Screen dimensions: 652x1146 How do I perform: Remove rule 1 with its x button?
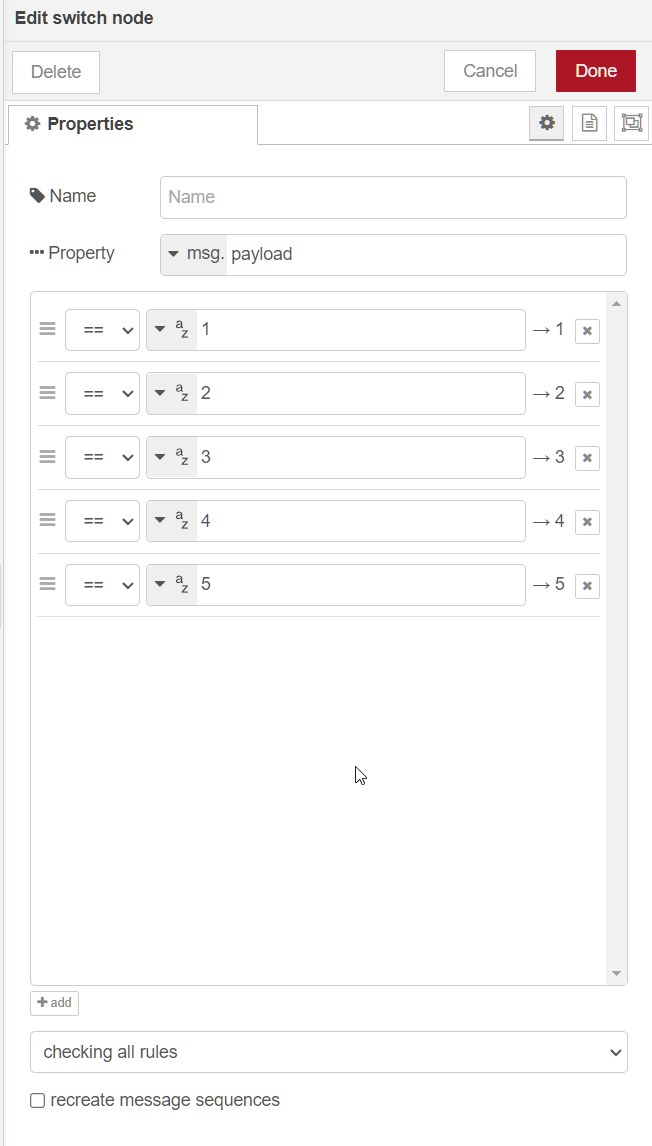click(587, 331)
